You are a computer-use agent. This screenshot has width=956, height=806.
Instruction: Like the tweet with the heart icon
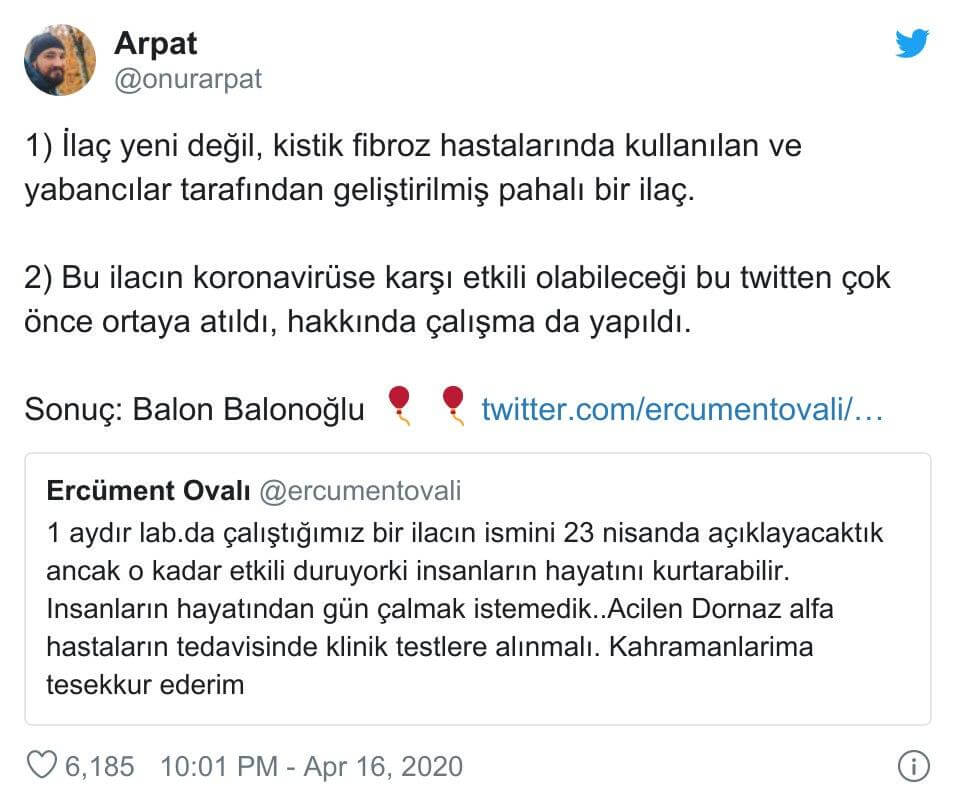click(41, 766)
